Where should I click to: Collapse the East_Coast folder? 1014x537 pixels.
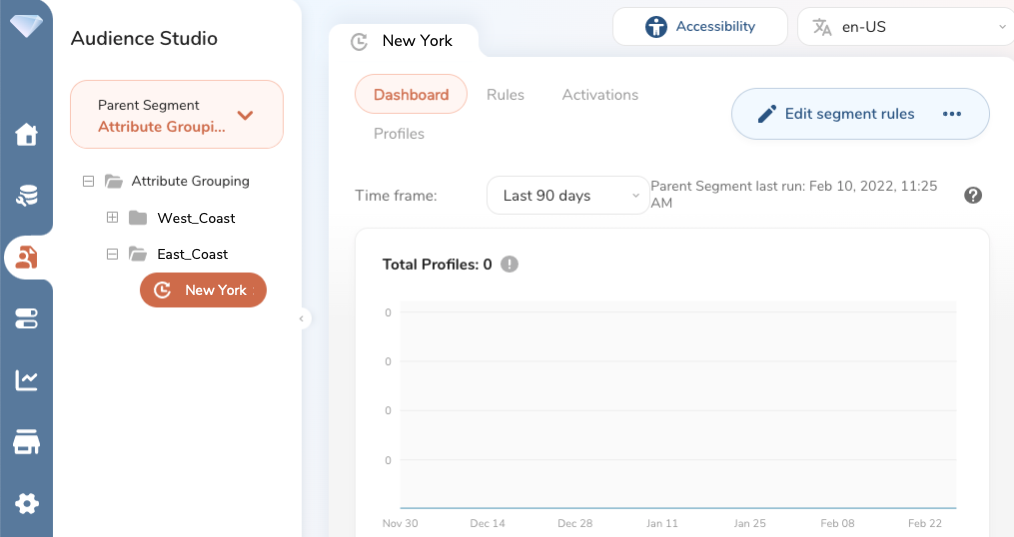(112, 254)
